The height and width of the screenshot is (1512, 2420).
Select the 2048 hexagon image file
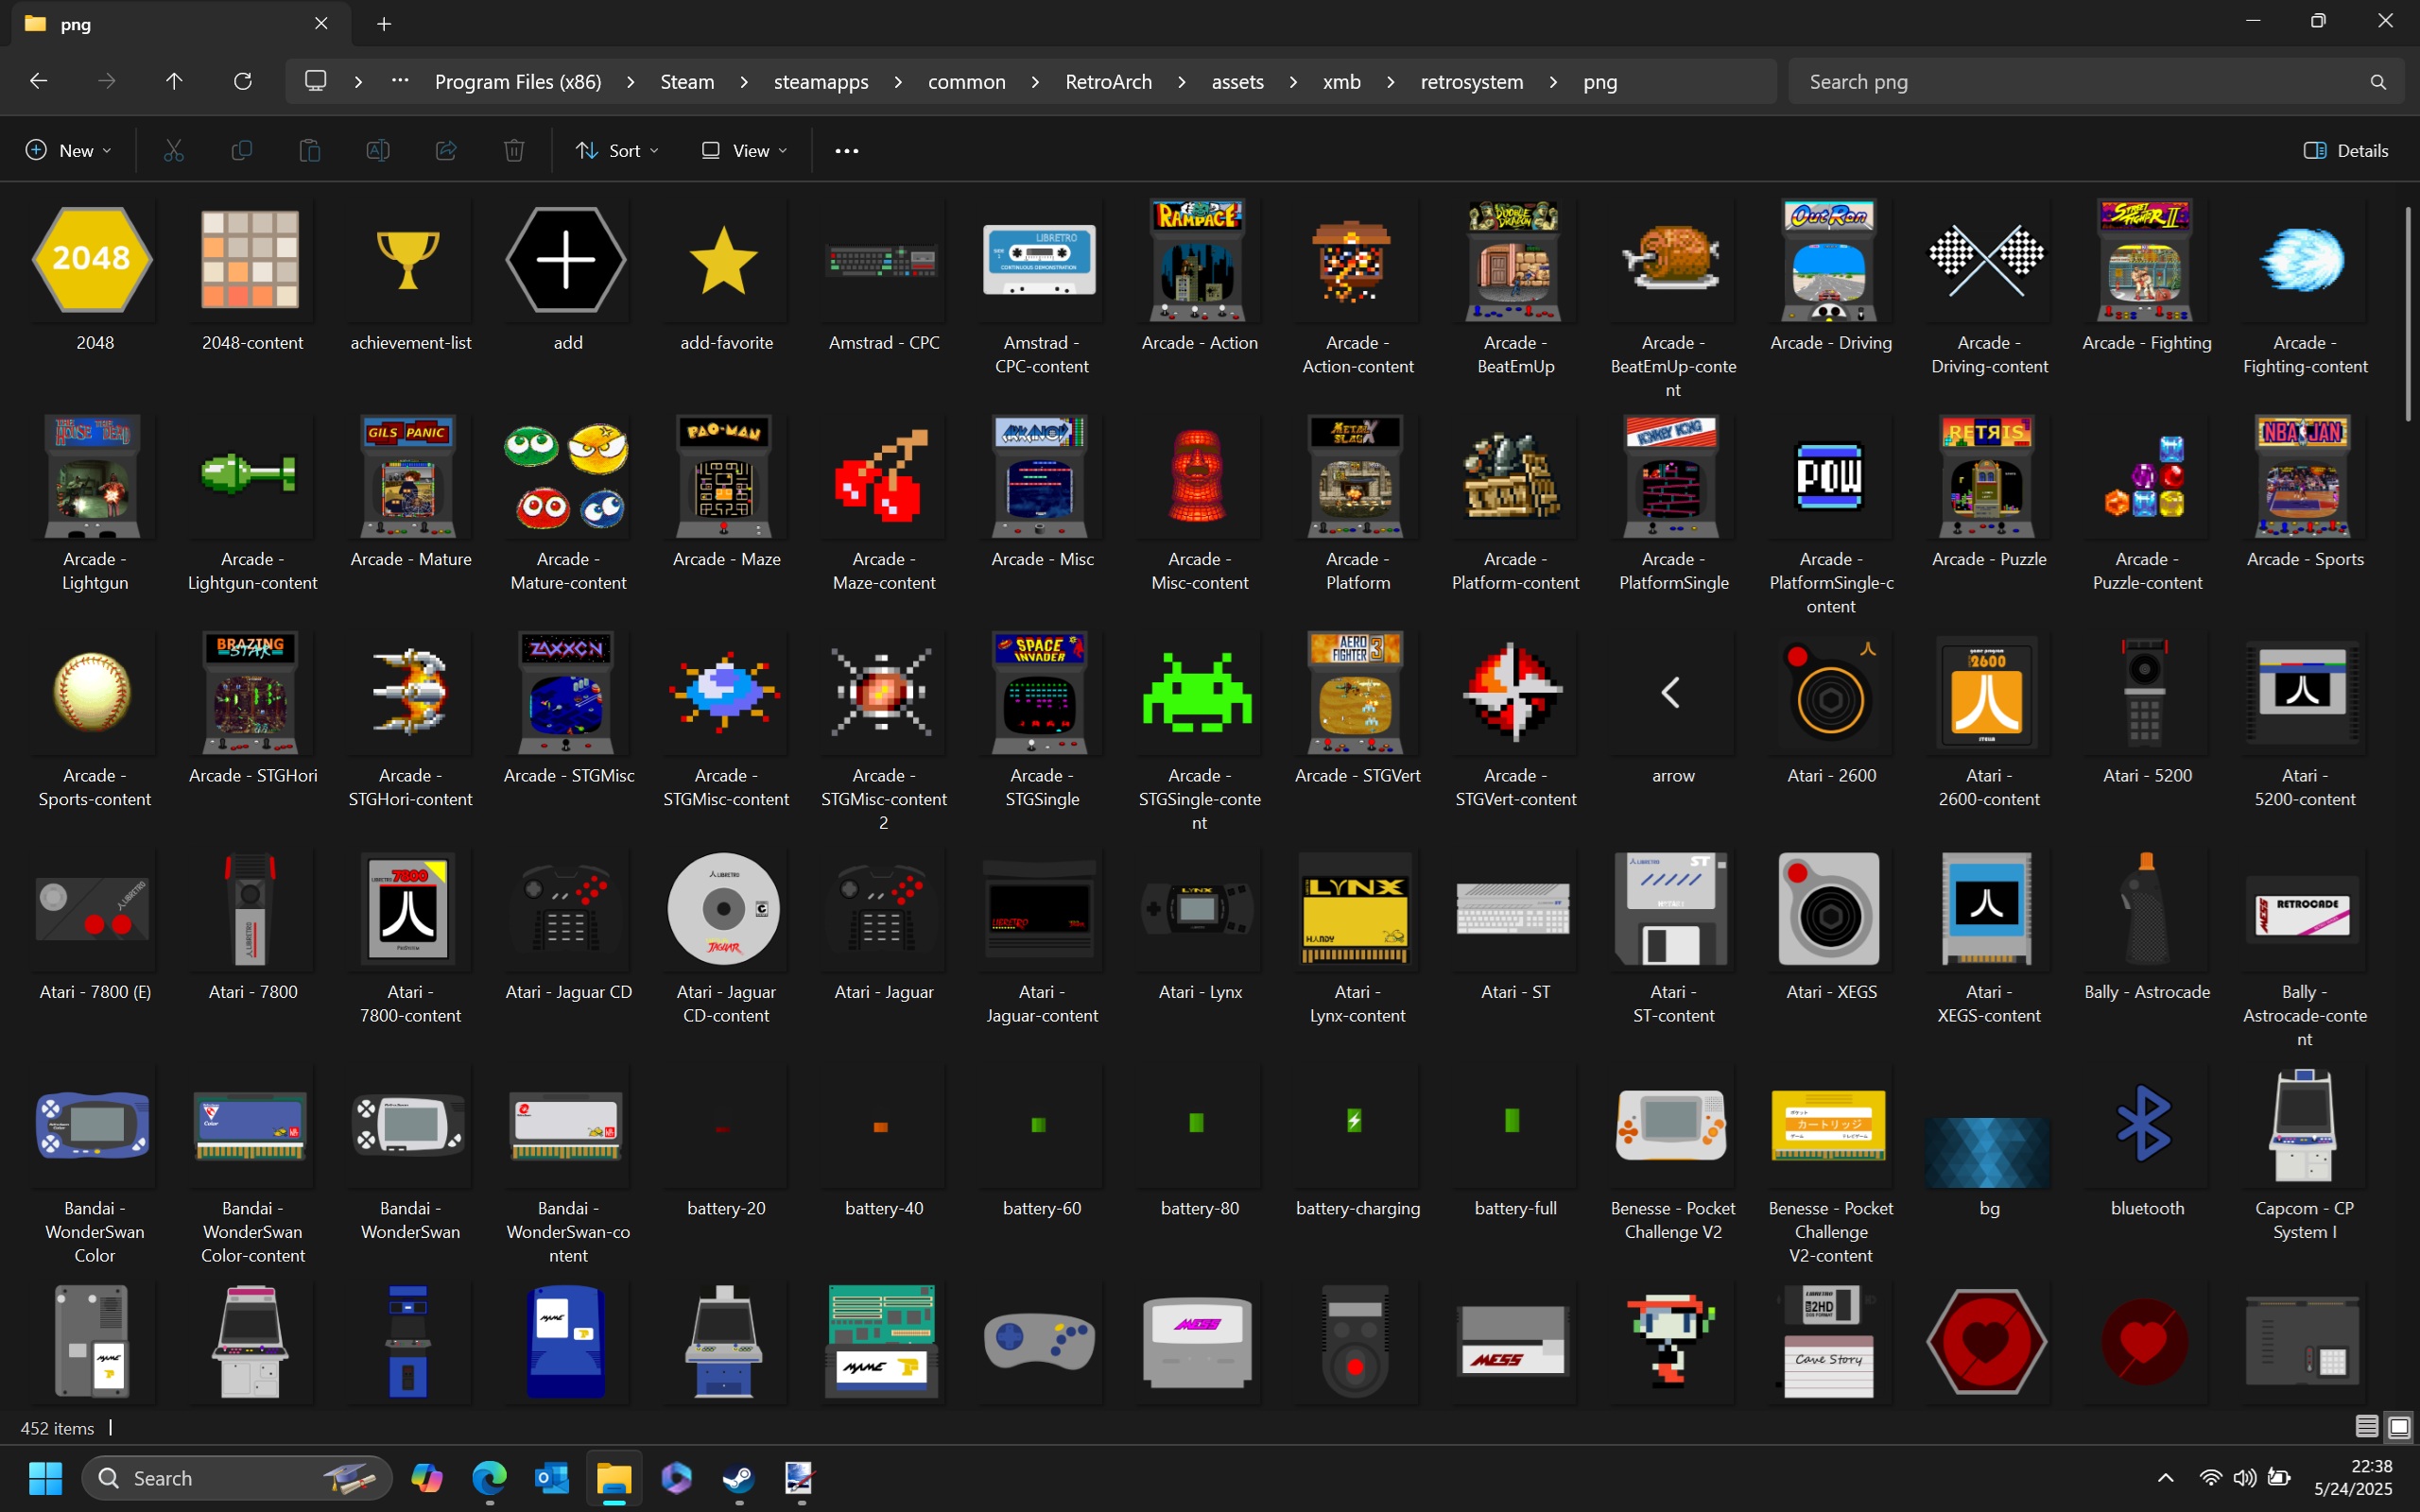coord(93,260)
